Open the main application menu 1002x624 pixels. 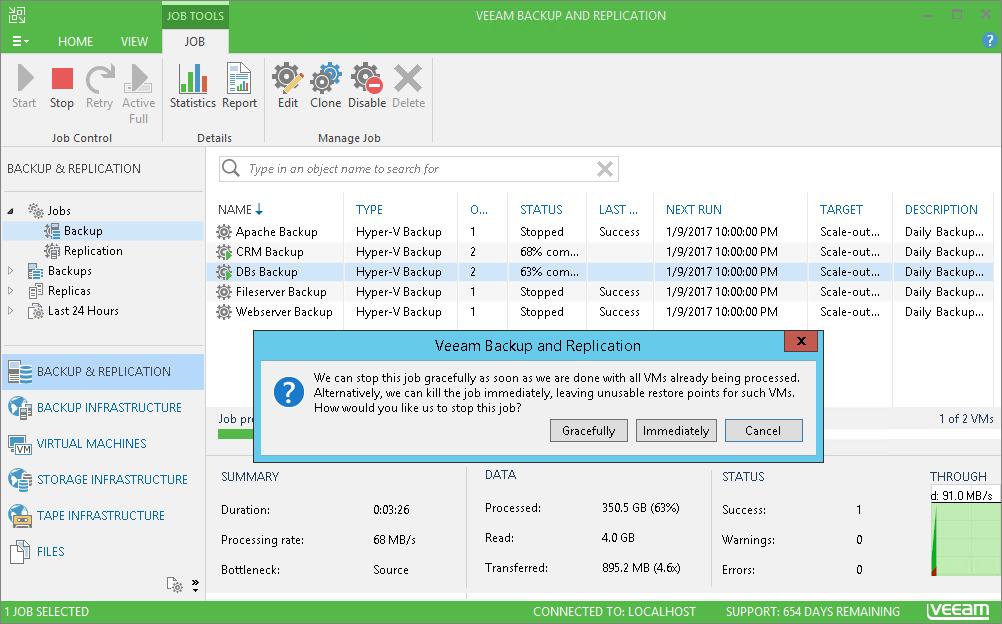(x=20, y=42)
